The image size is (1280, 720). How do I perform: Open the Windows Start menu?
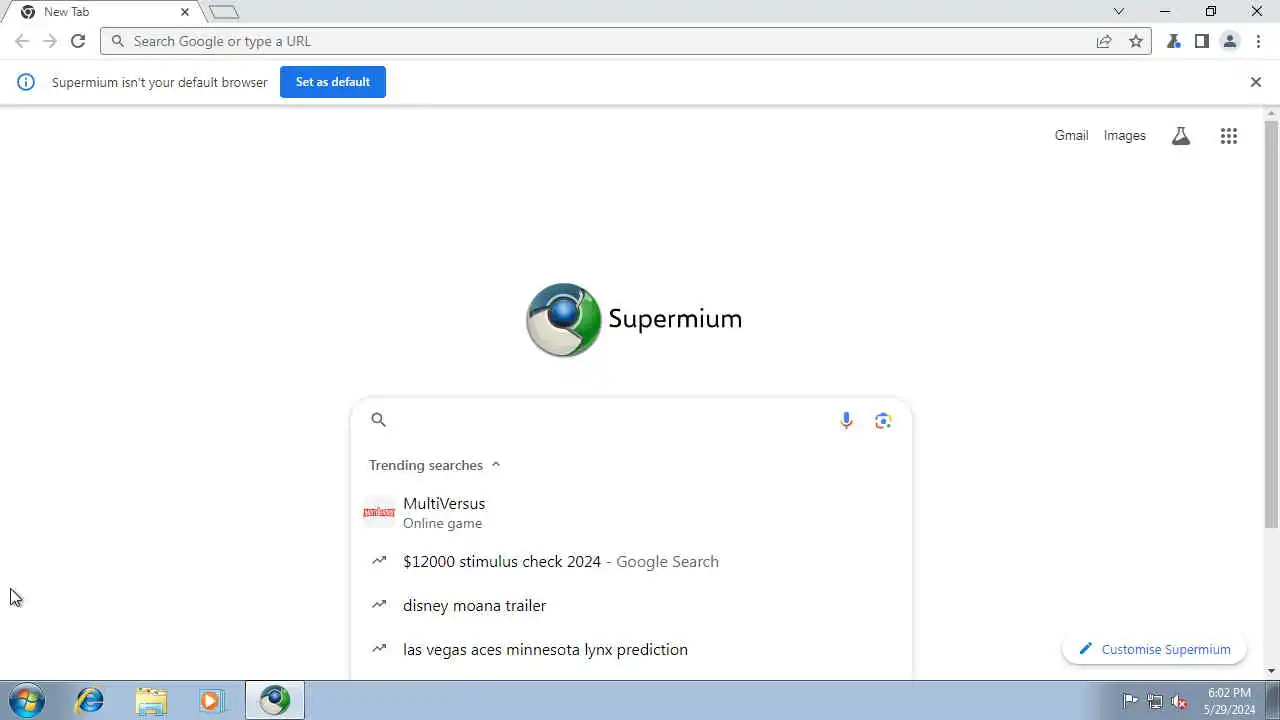pyautogui.click(x=27, y=701)
